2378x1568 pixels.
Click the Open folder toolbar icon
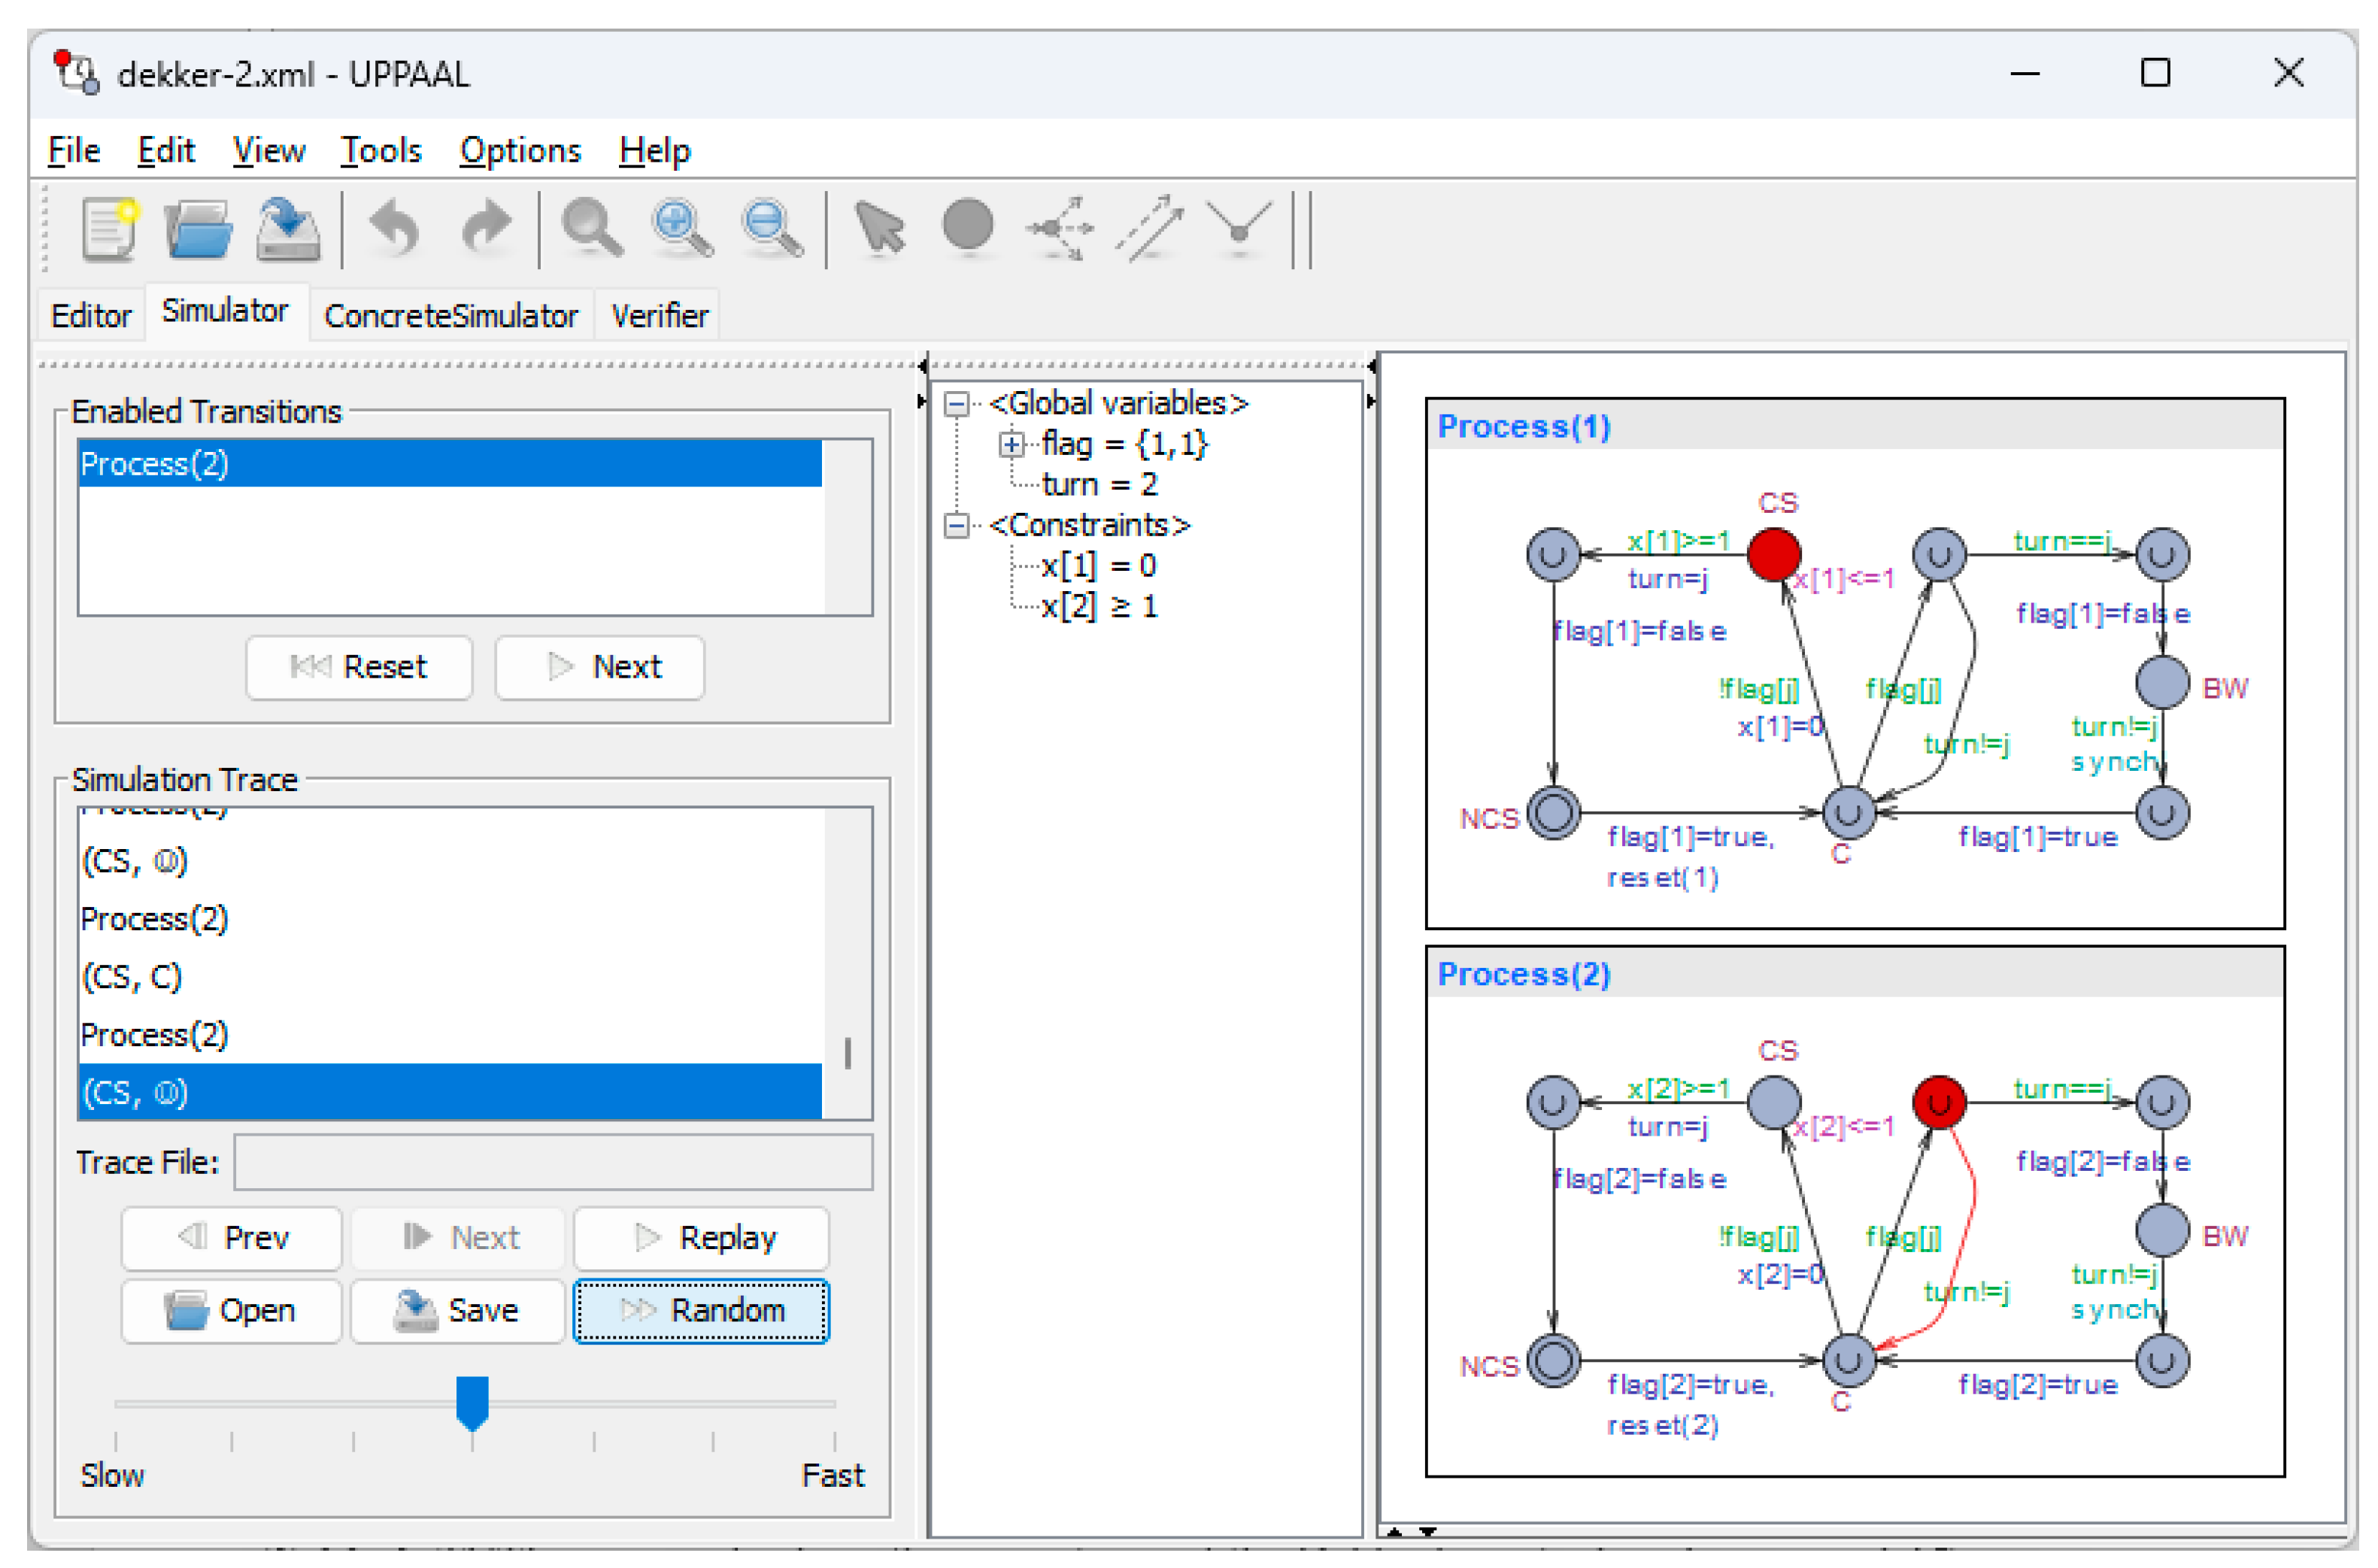tap(198, 229)
